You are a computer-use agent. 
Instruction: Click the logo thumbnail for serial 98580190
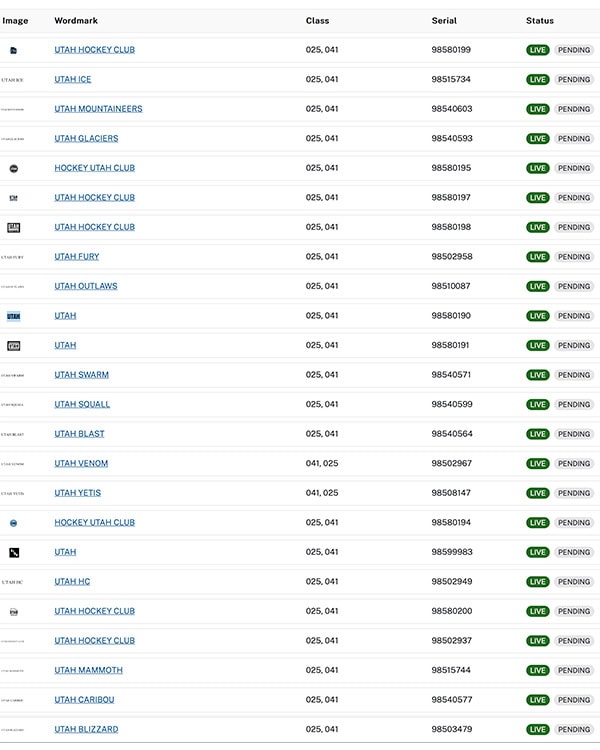click(x=13, y=316)
